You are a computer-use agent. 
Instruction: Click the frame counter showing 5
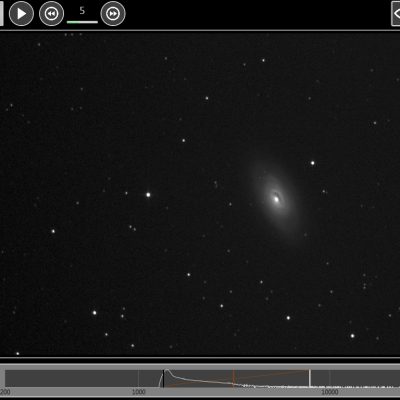point(82,11)
